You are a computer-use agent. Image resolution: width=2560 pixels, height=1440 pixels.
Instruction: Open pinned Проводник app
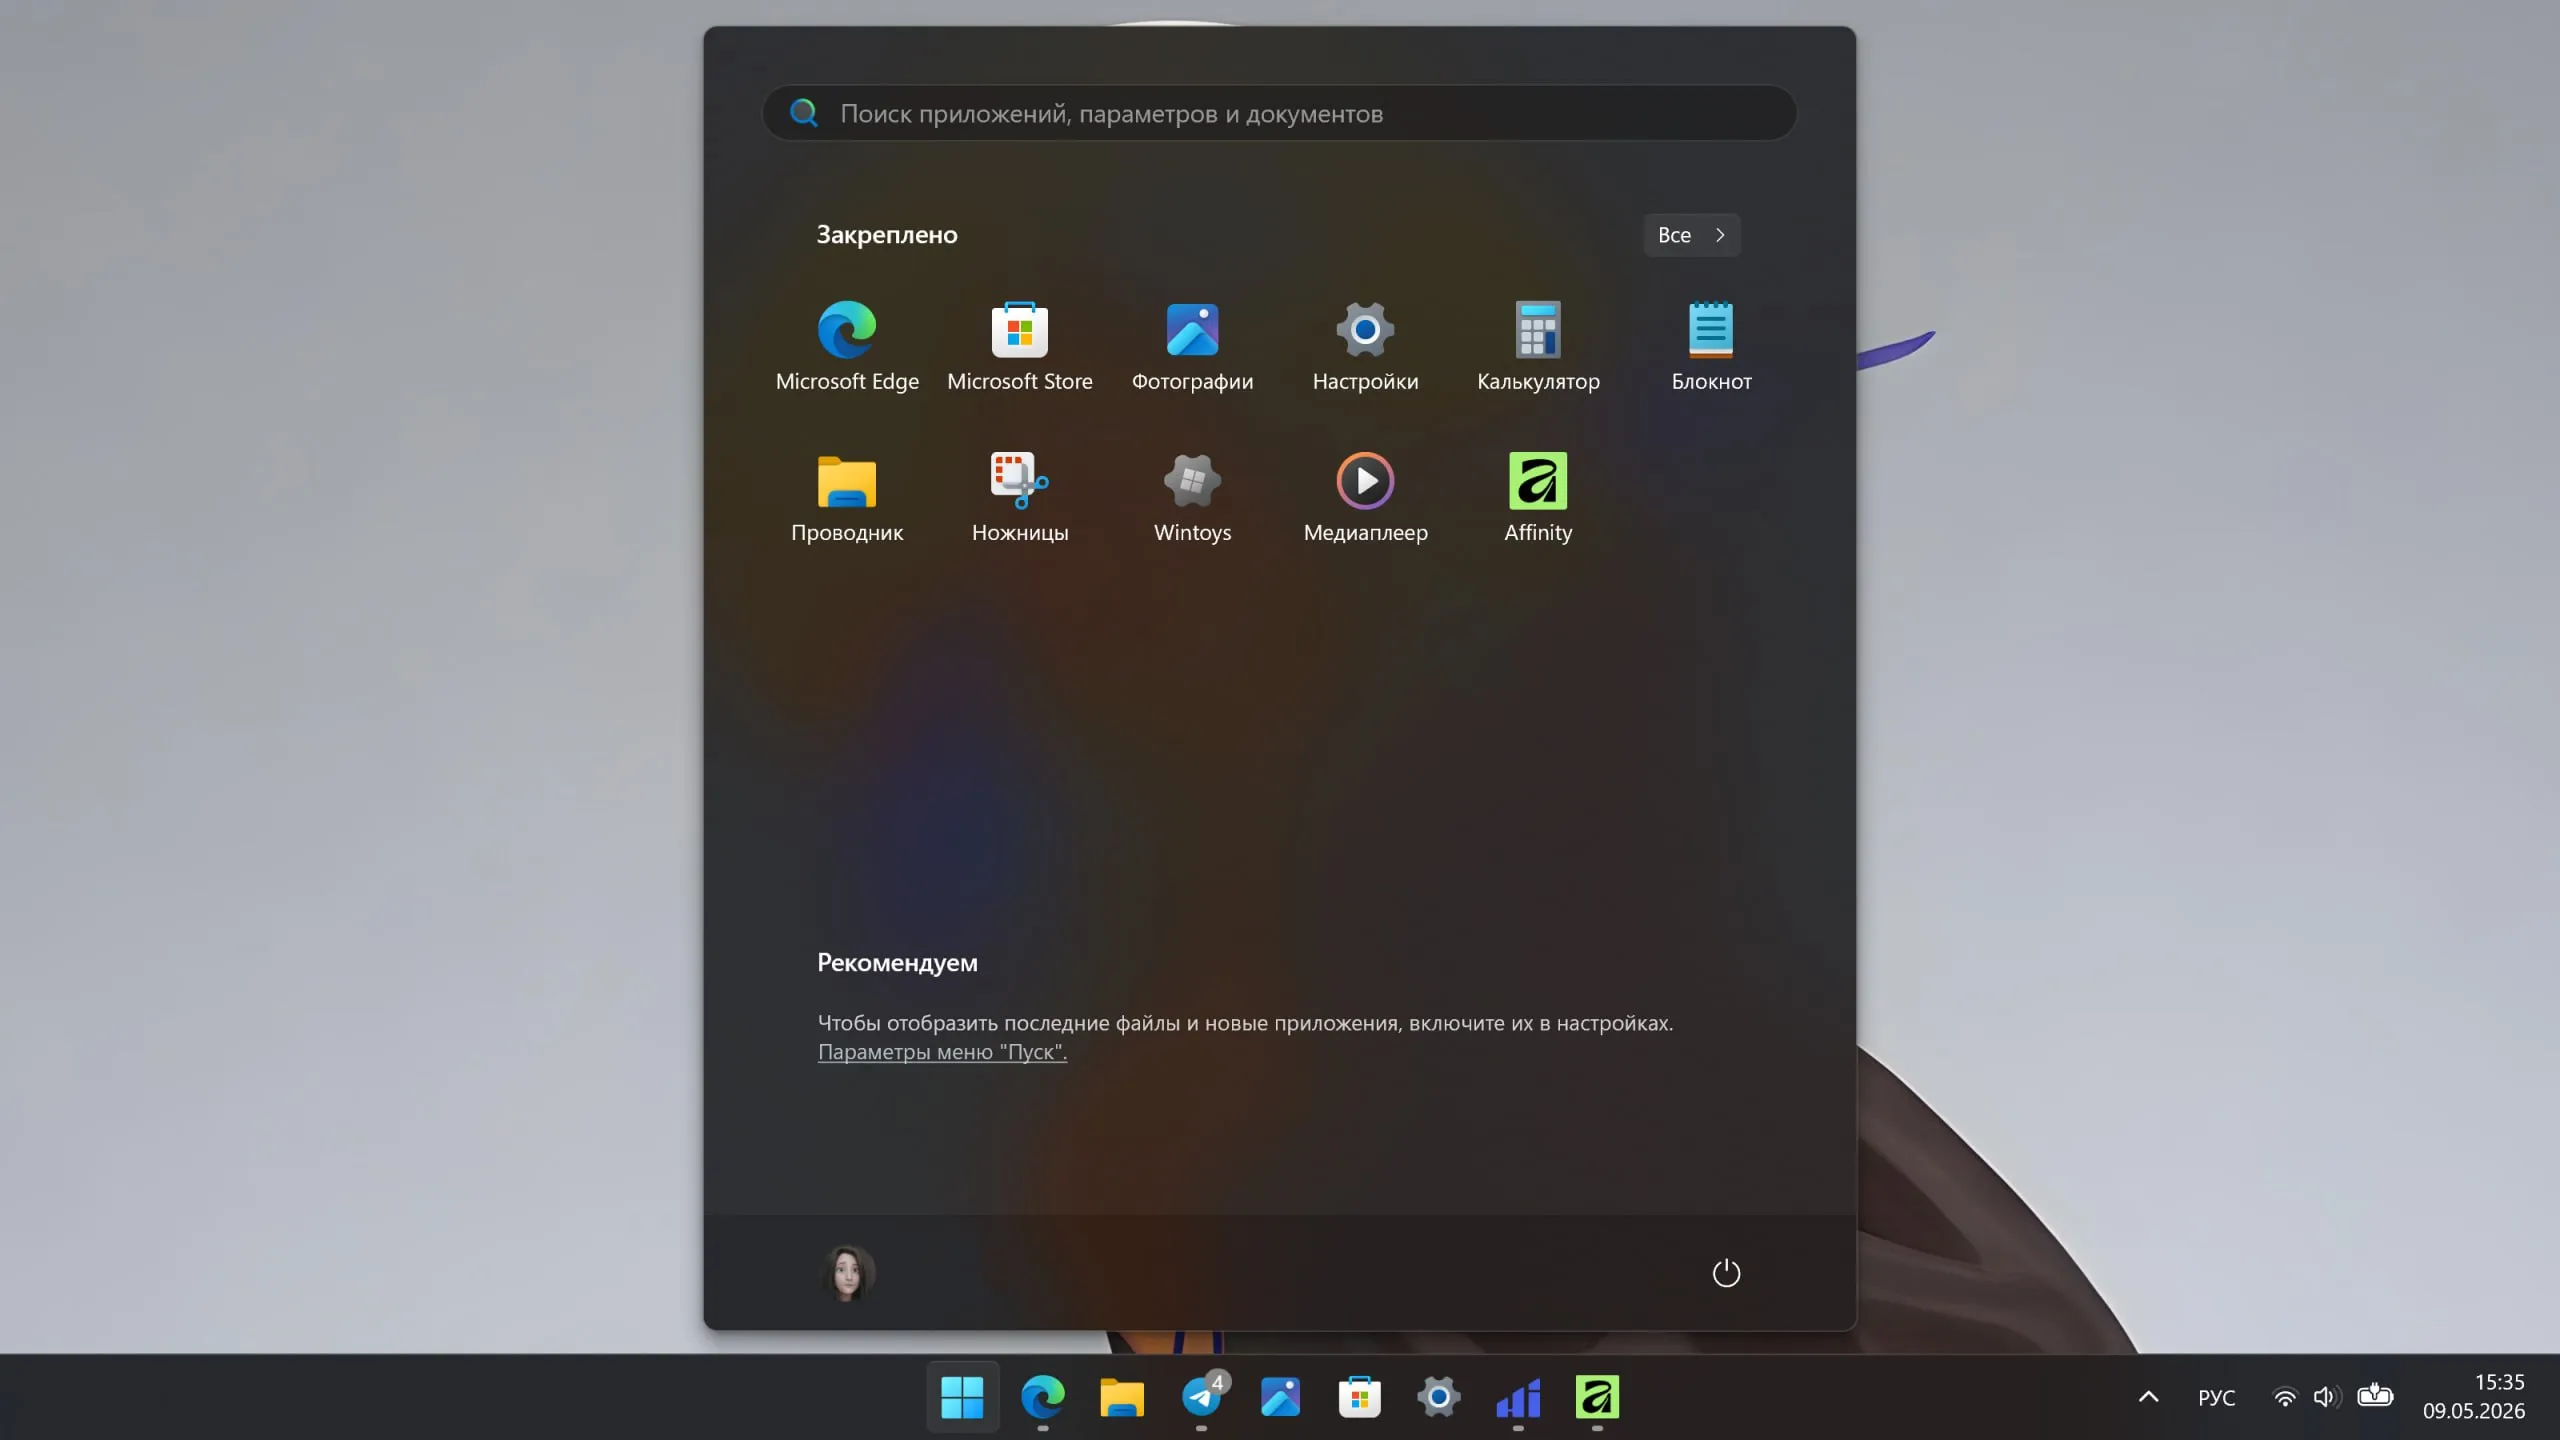[x=847, y=497]
